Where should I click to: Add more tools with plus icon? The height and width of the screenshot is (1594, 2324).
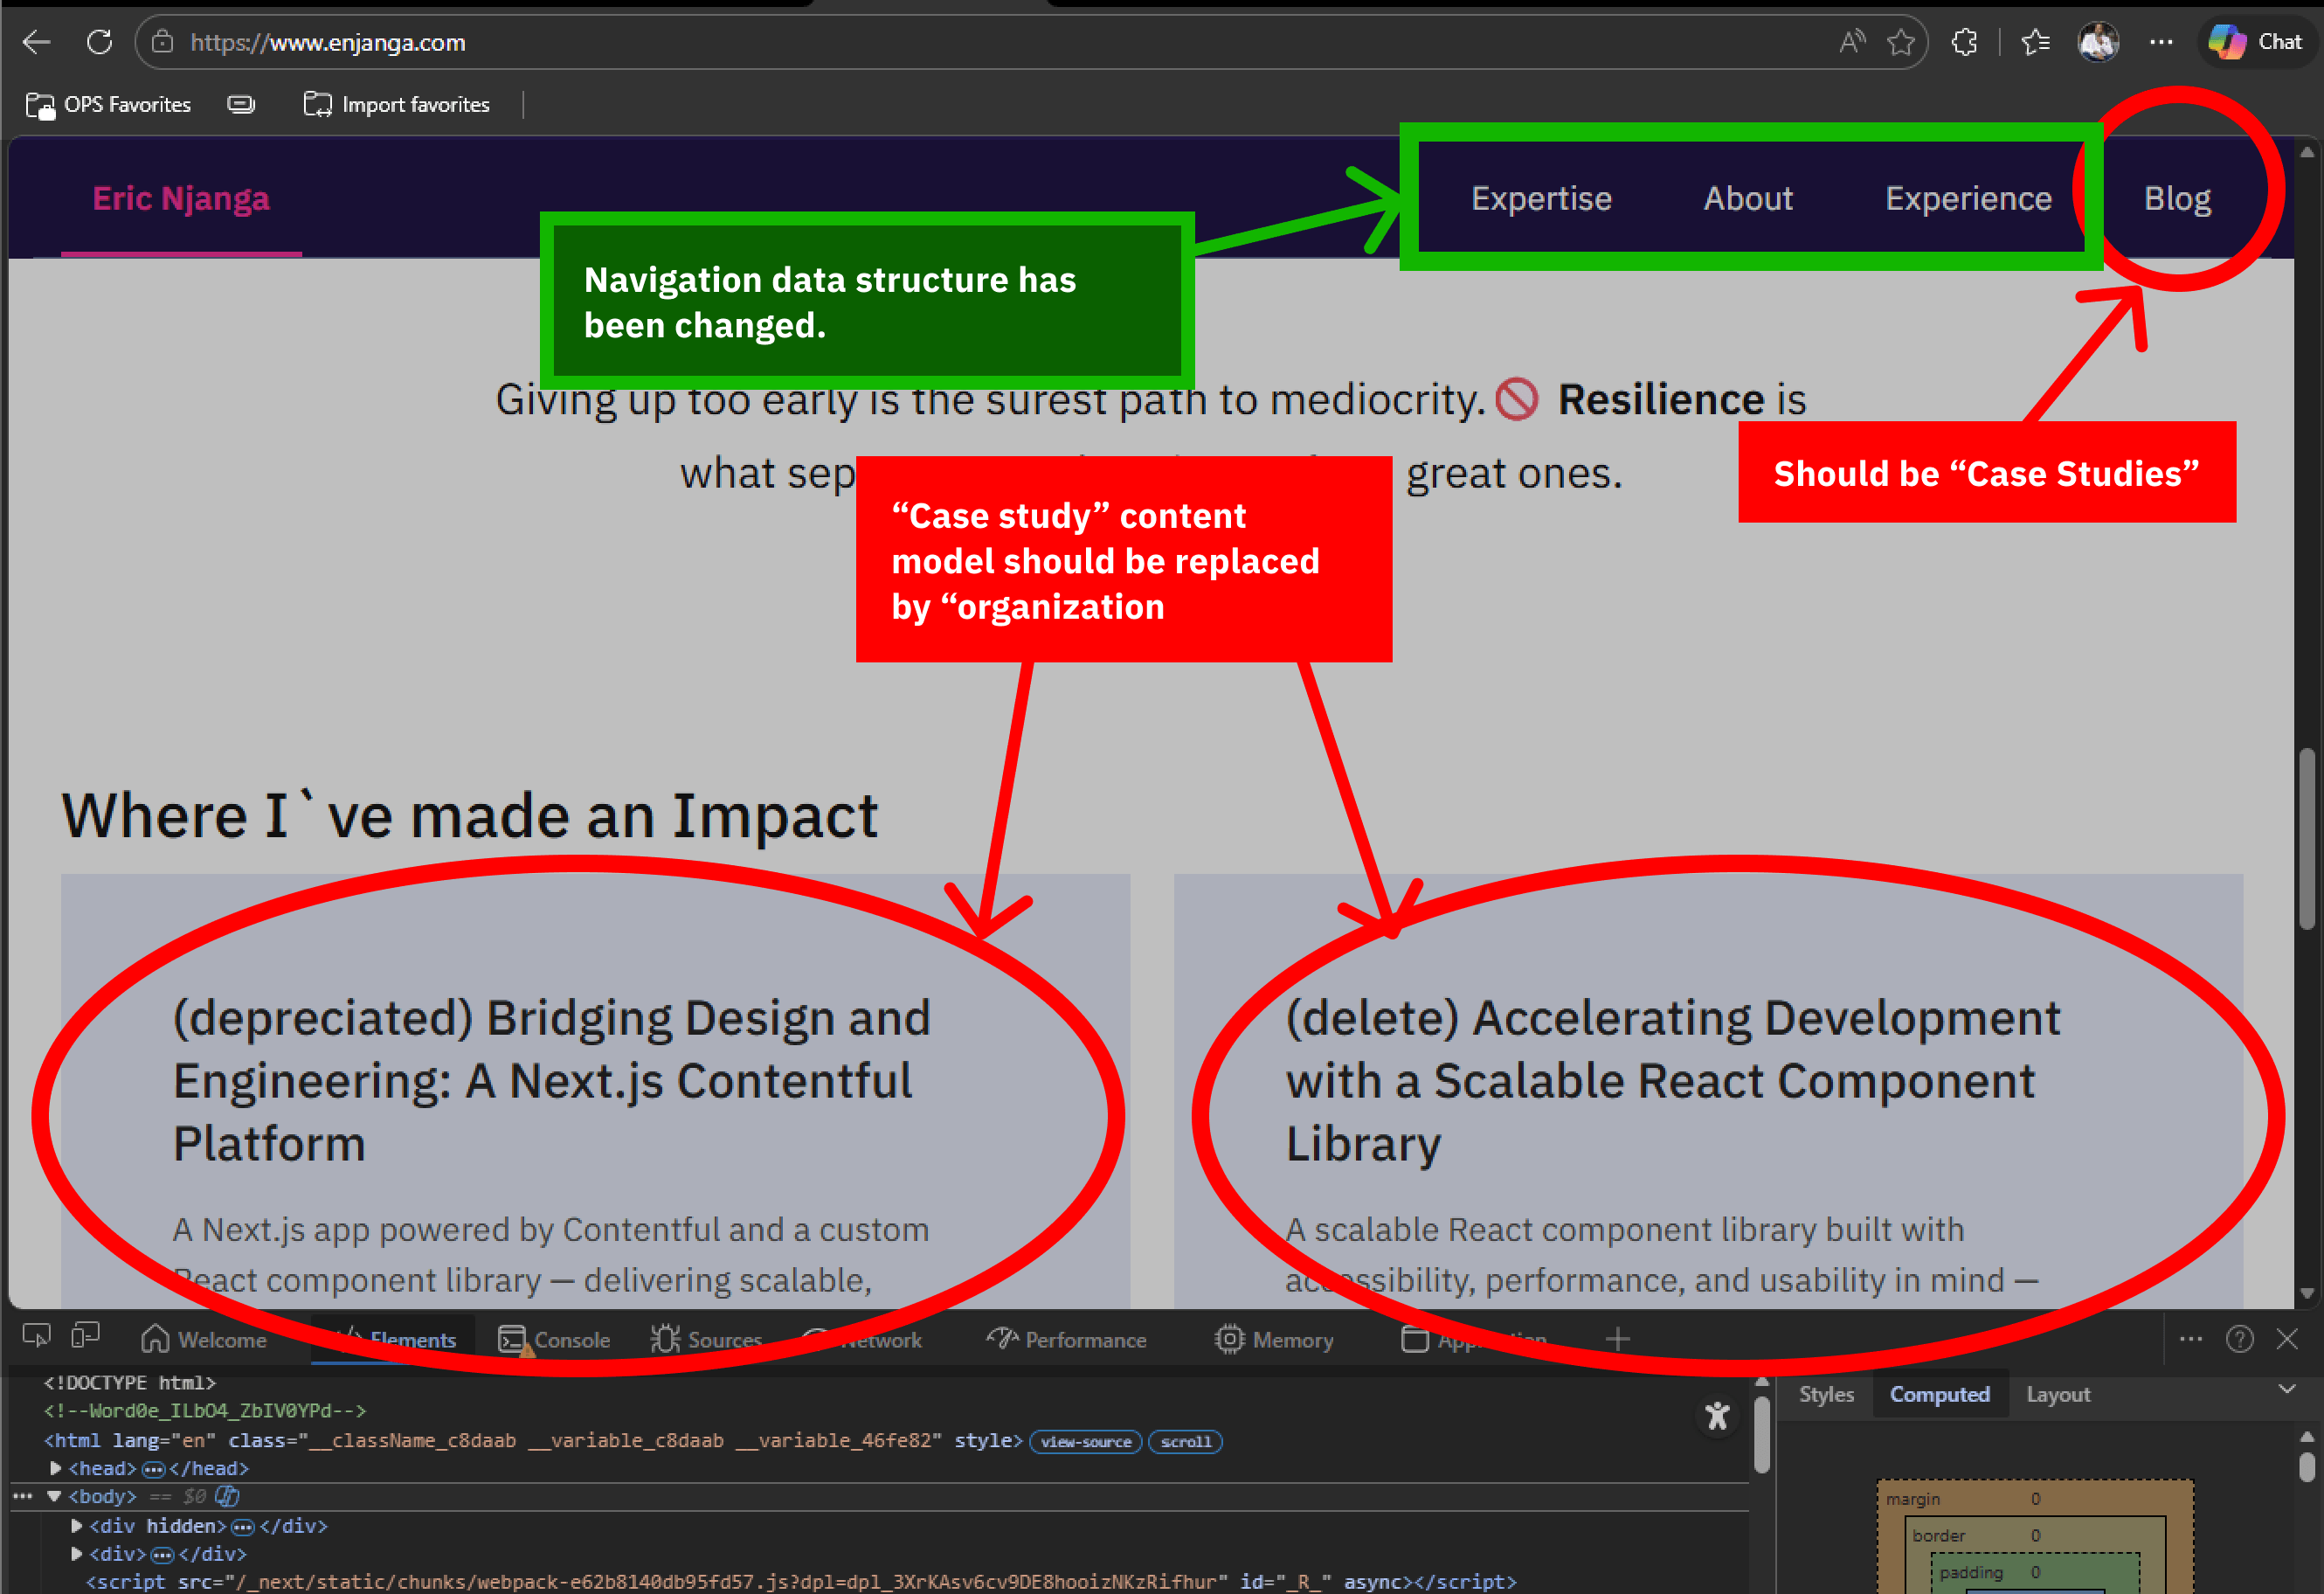click(1617, 1339)
